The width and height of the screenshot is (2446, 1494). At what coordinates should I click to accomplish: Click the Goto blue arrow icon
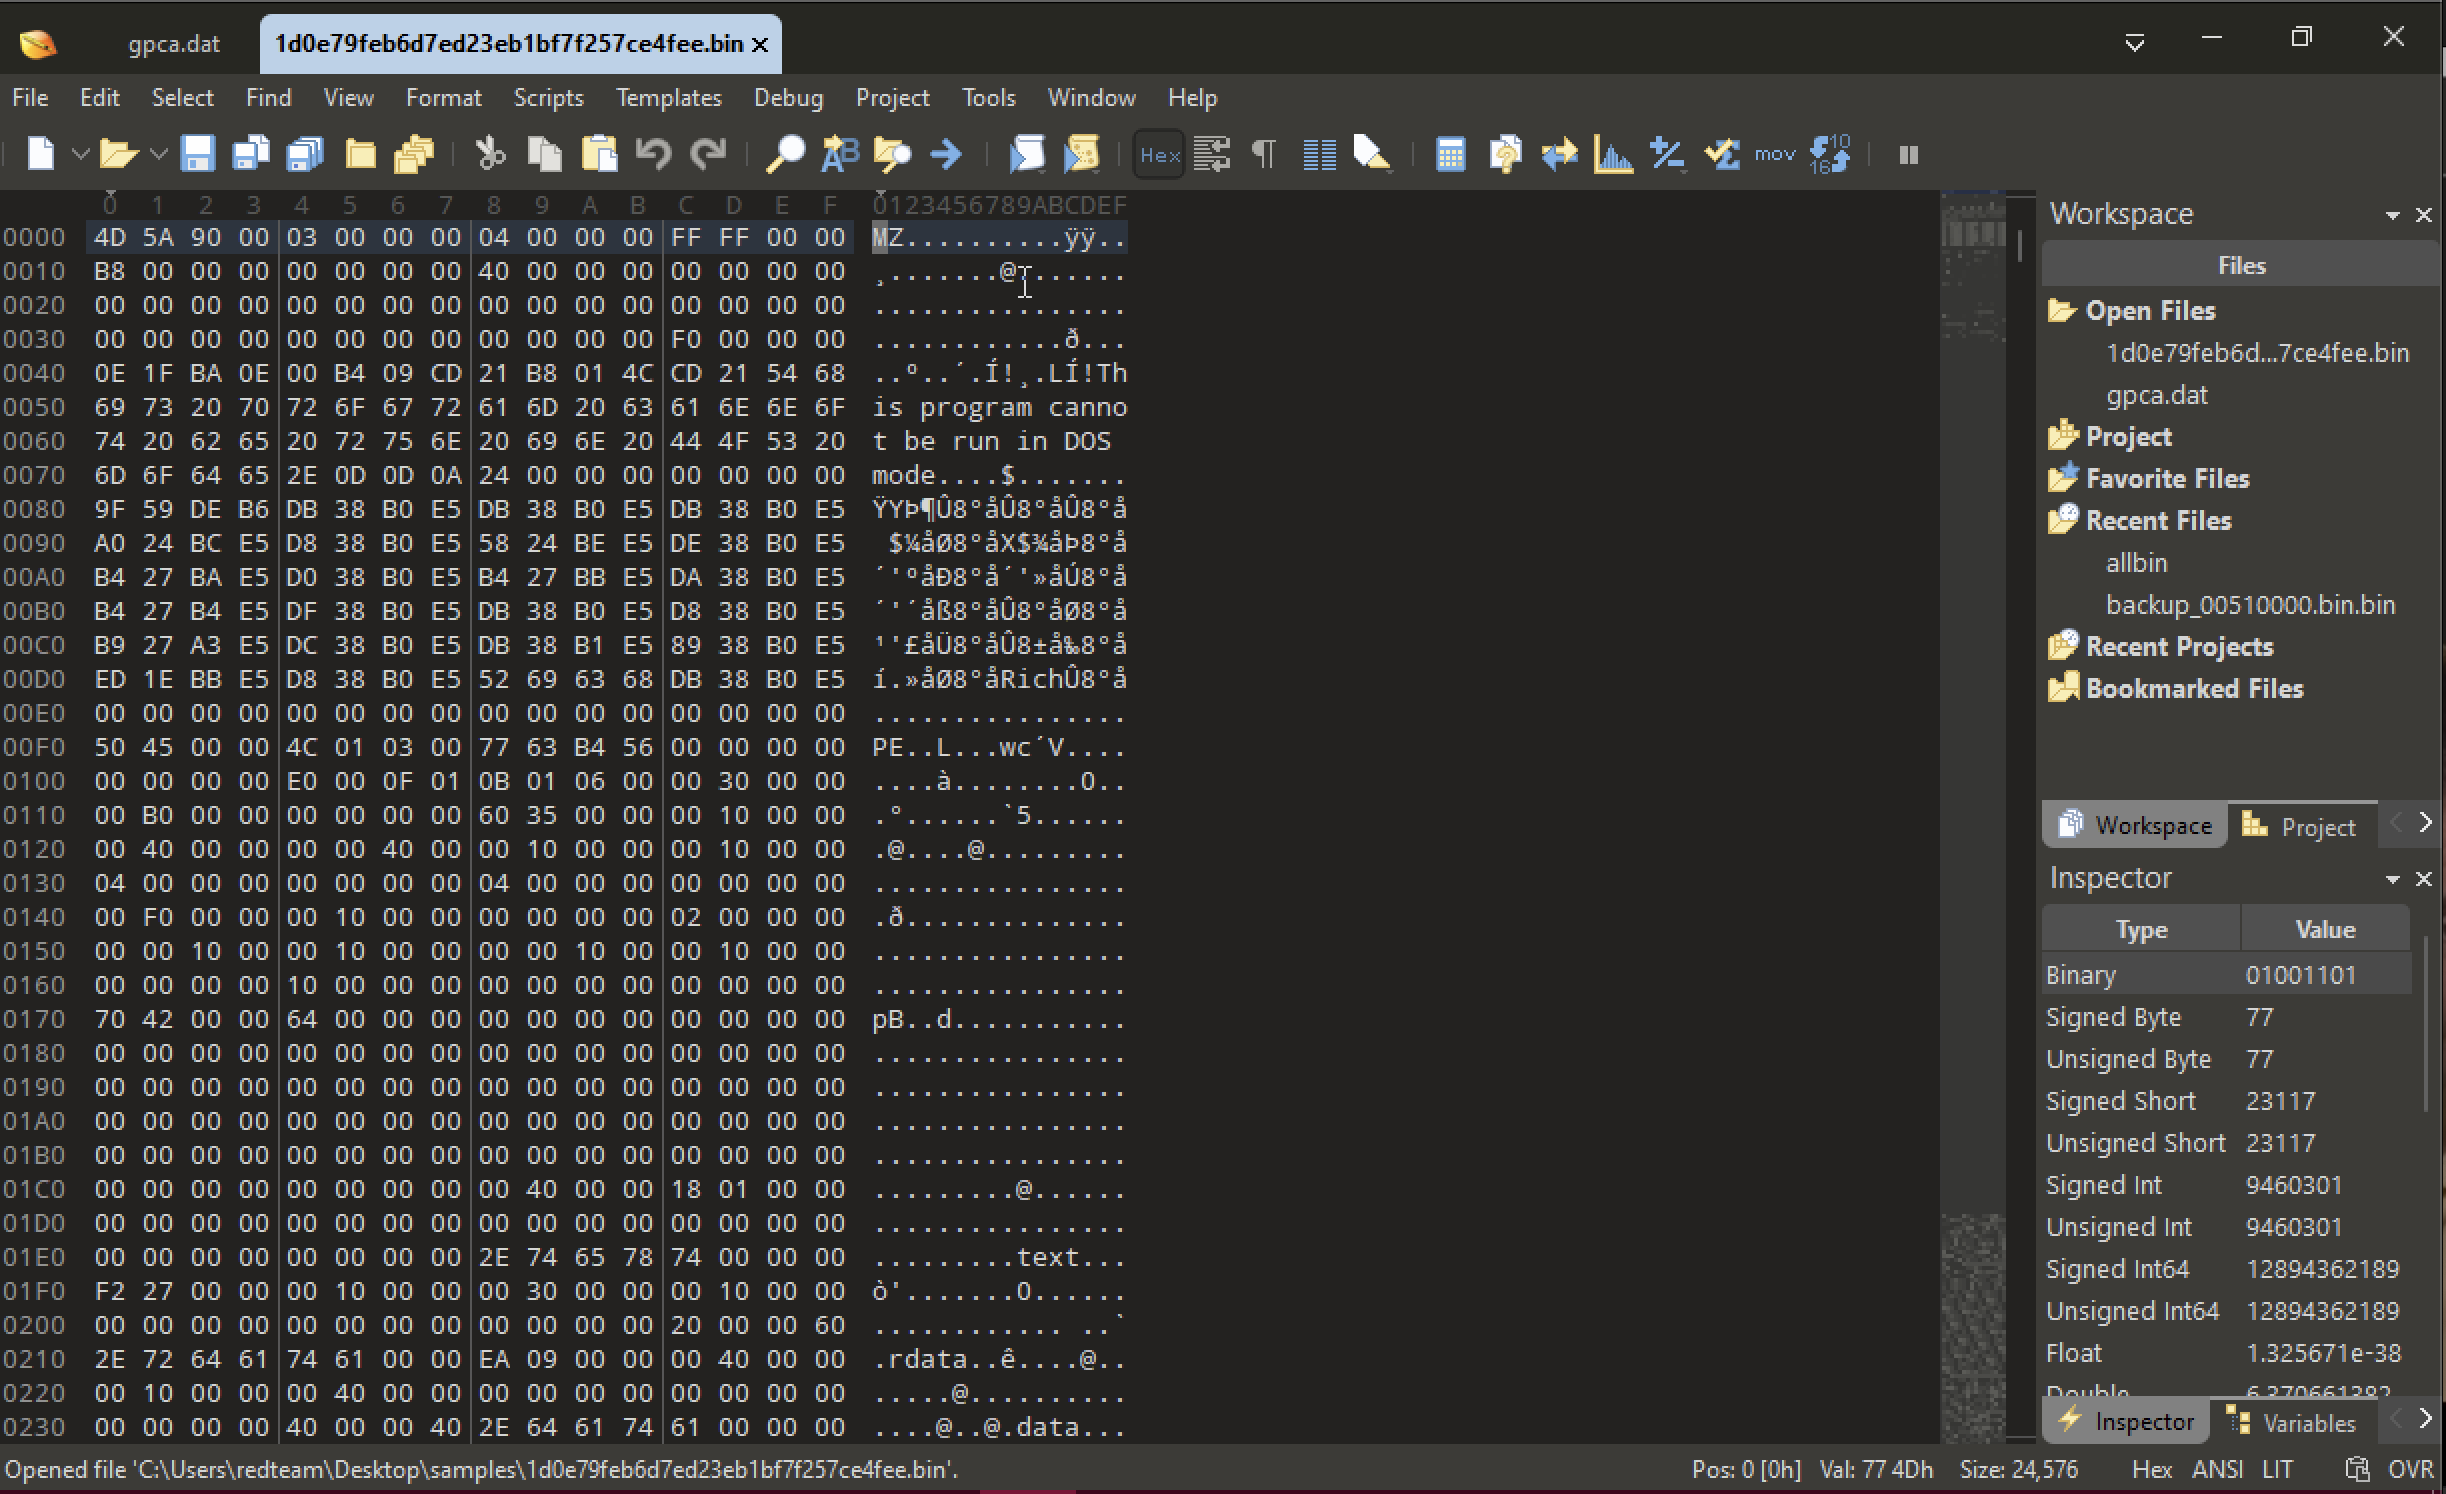[946, 155]
